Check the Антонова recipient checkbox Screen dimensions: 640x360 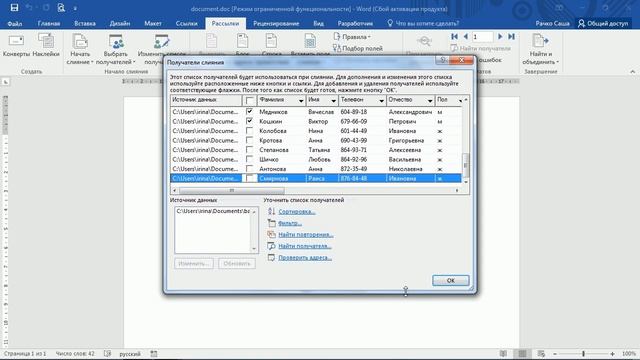pos(249,169)
